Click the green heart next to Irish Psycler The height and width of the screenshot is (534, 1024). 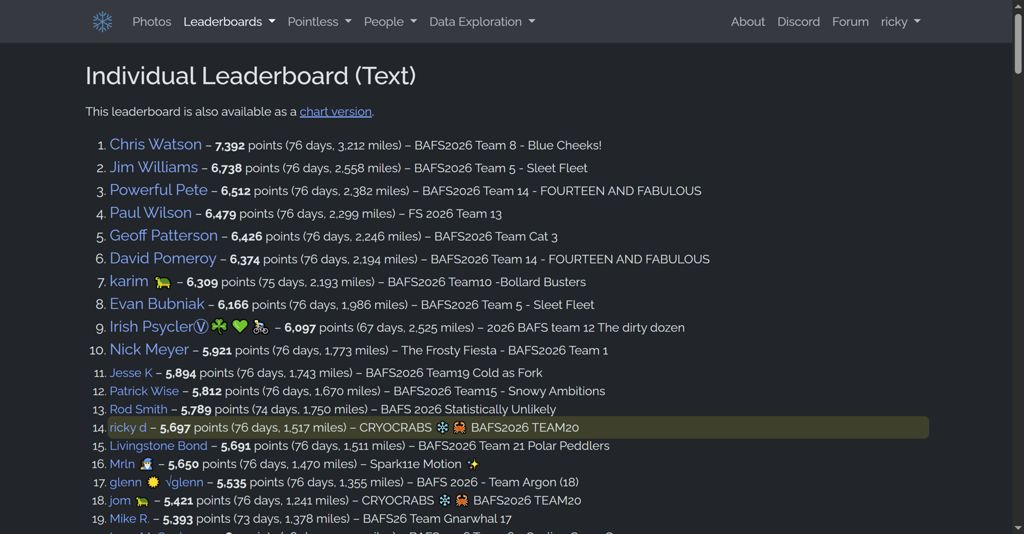point(239,327)
